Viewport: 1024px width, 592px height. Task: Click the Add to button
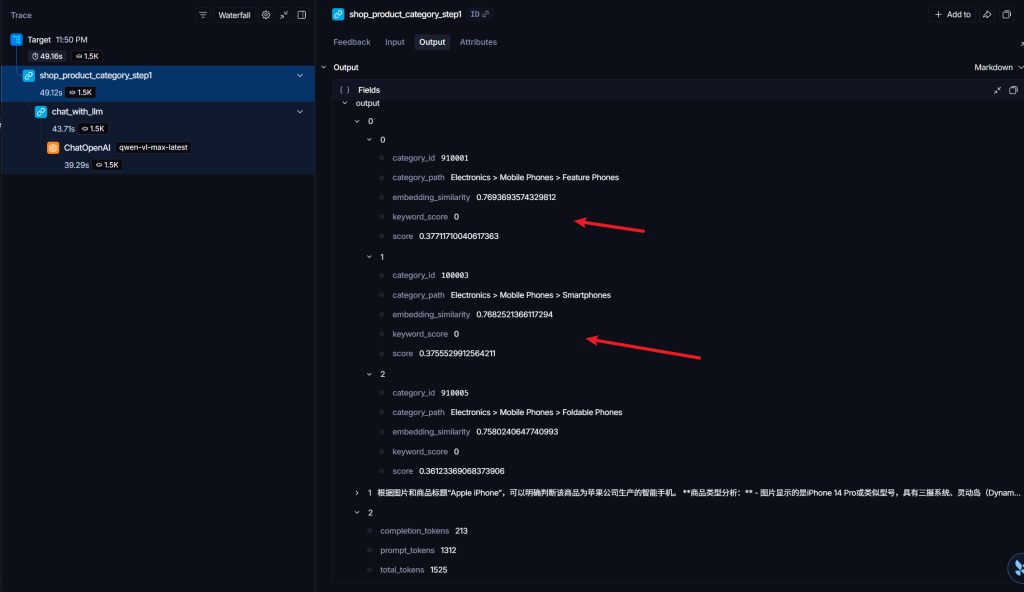pyautogui.click(x=951, y=15)
